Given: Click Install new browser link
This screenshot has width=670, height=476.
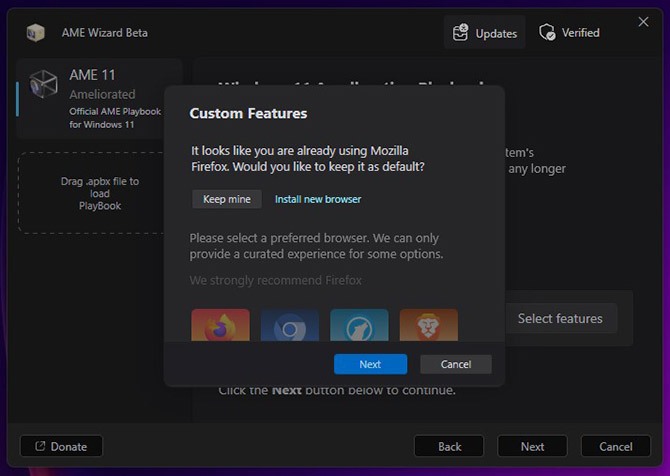Looking at the screenshot, I should 318,199.
